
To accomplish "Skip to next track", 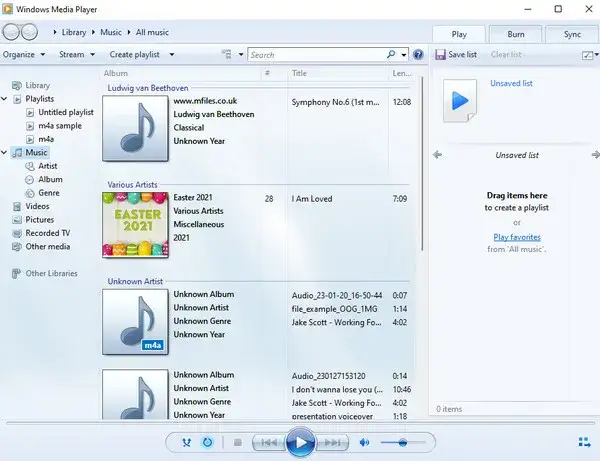I will tap(332, 443).
